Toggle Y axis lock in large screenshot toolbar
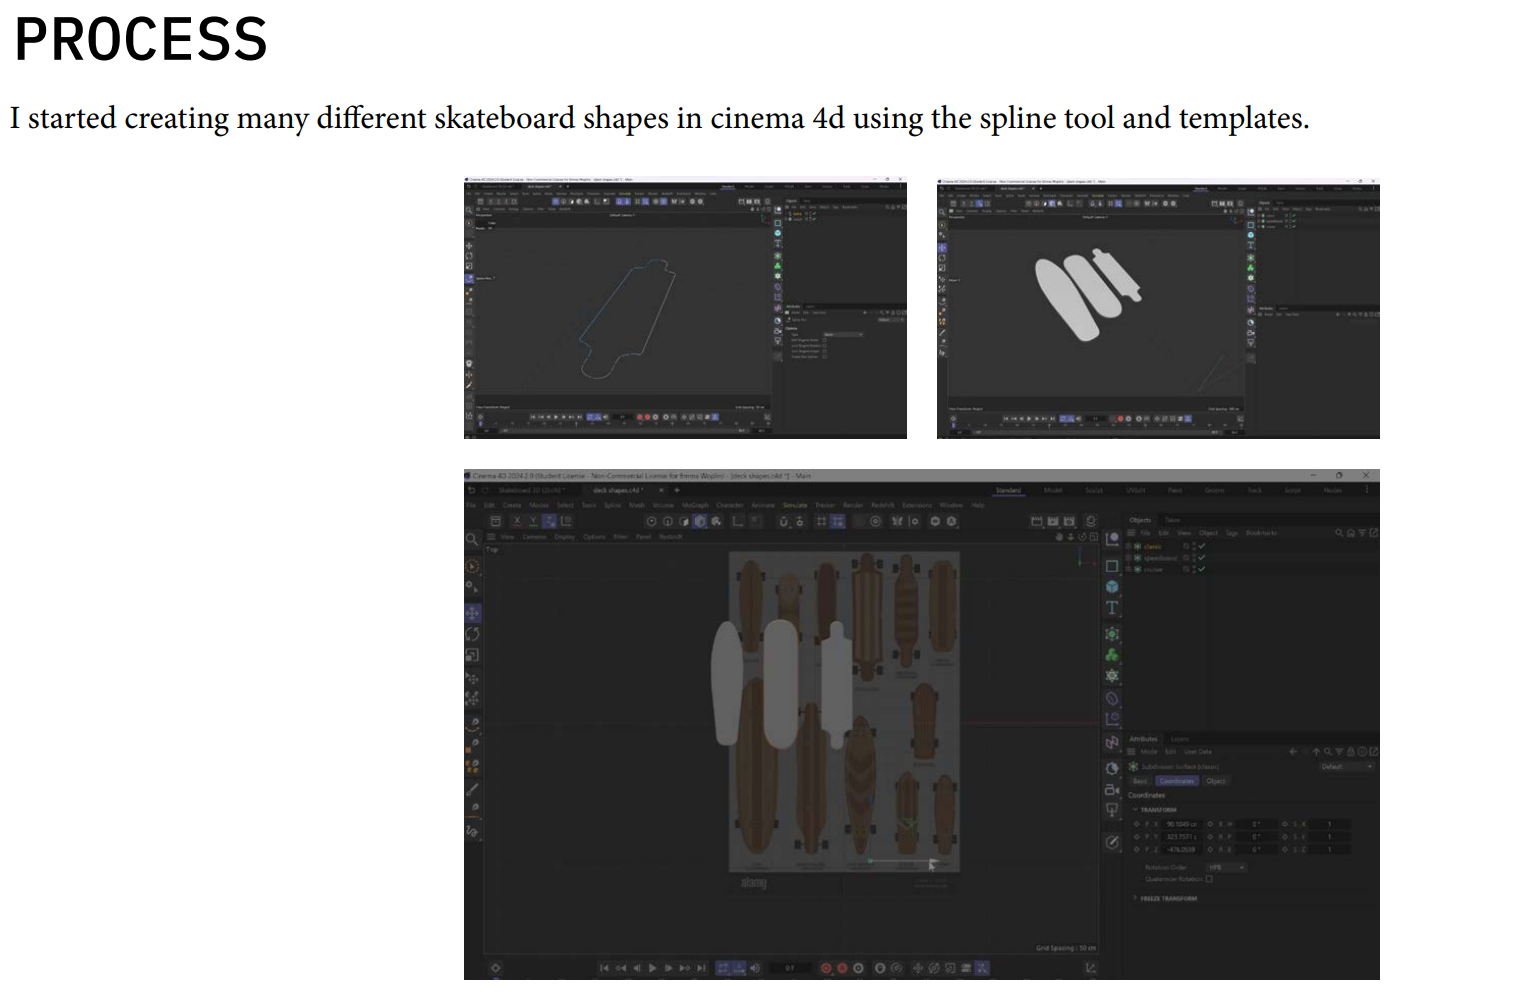Screen dimensions: 1533x1003 [533, 521]
